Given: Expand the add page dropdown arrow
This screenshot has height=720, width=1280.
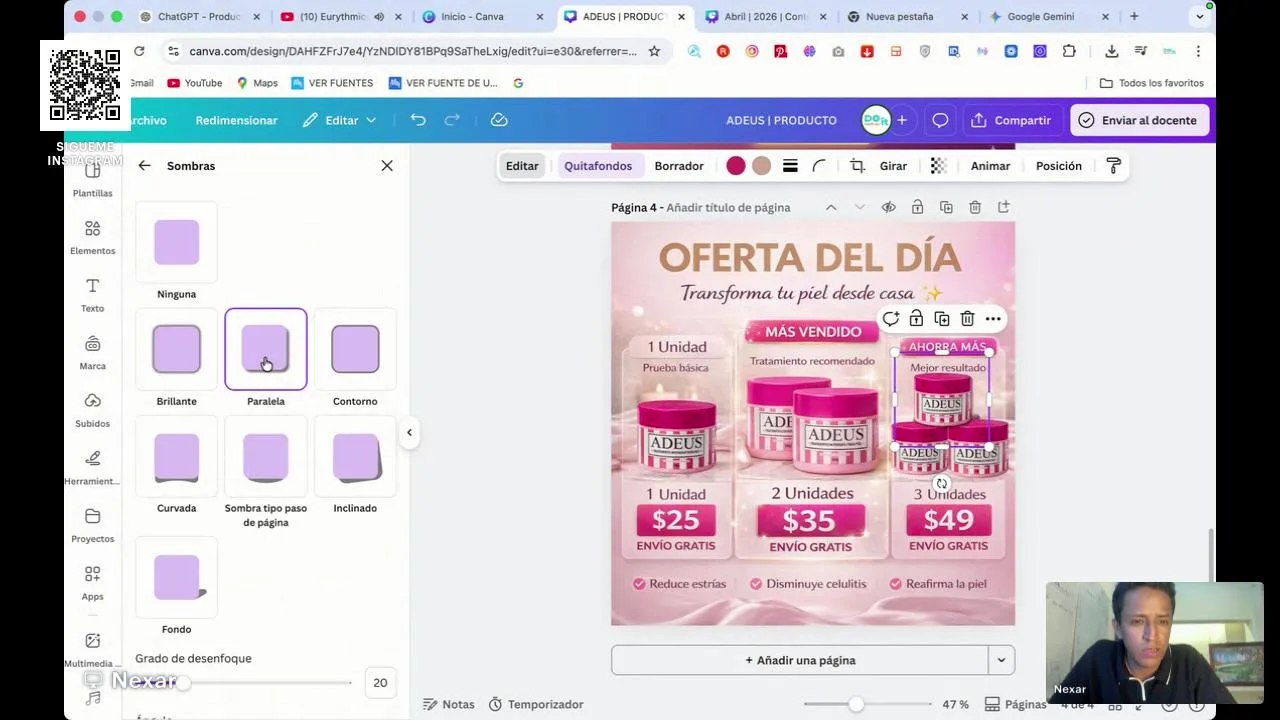Looking at the screenshot, I should 1001,660.
